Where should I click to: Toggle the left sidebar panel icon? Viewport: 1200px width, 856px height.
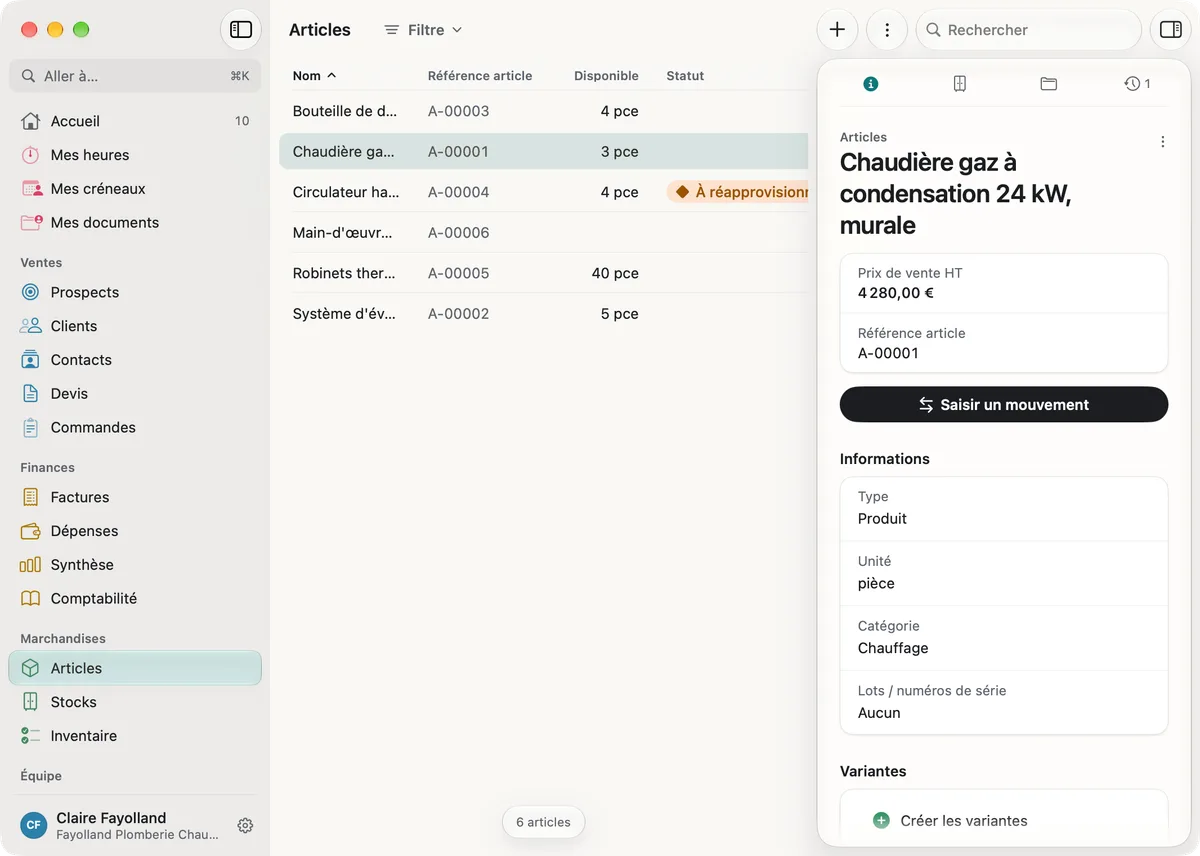point(241,30)
